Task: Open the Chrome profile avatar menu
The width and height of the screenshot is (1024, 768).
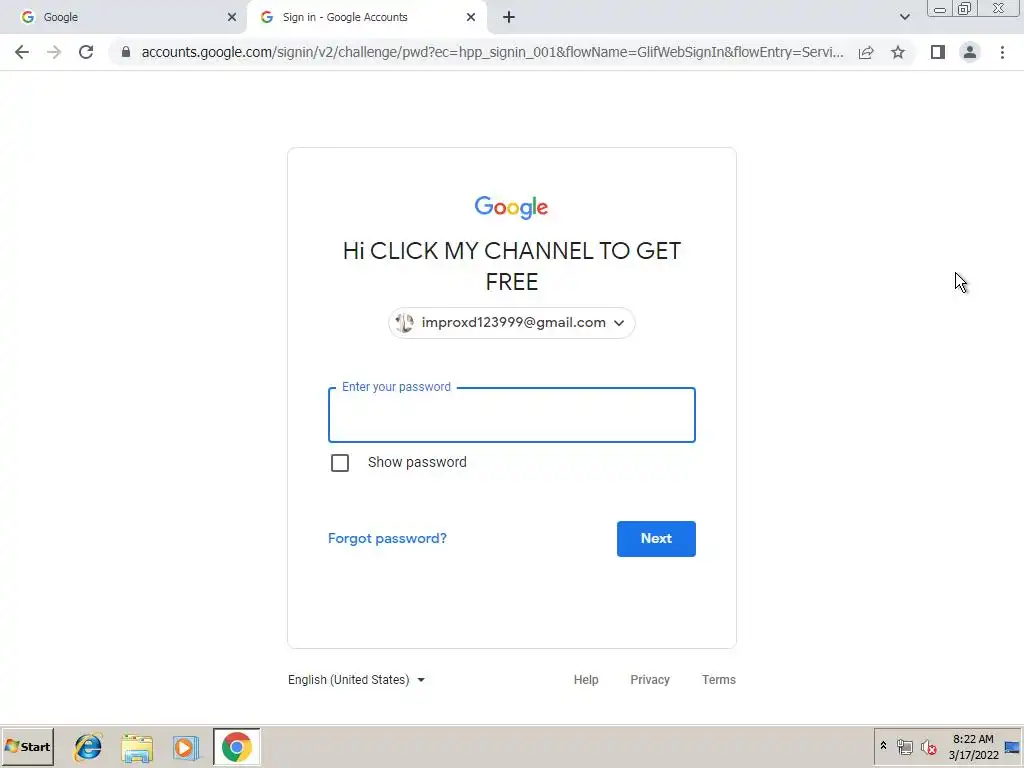Action: (x=970, y=52)
